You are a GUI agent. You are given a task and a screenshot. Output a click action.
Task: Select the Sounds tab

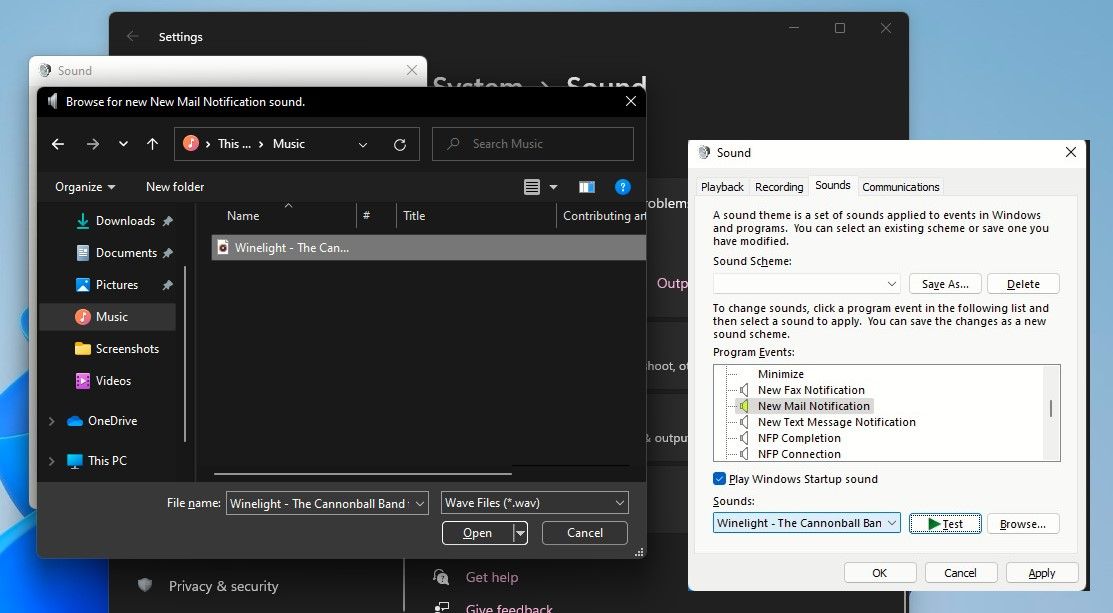click(833, 185)
